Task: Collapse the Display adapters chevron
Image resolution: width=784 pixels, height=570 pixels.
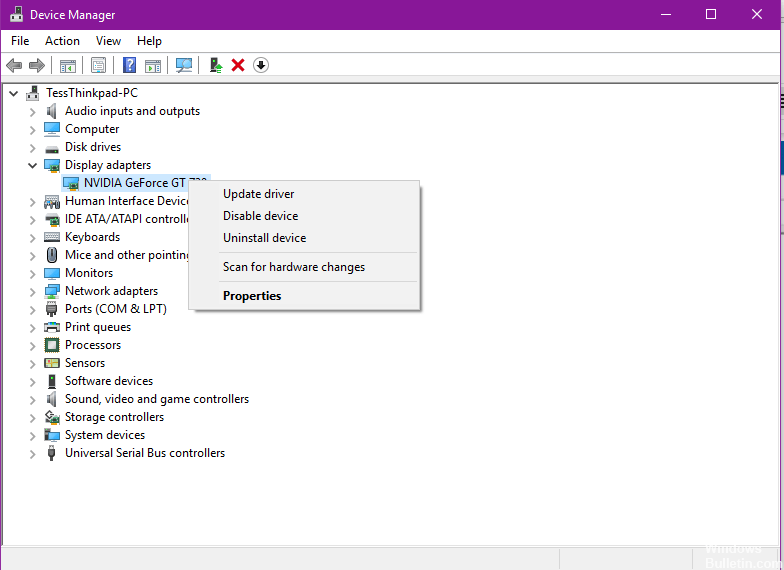Action: point(32,166)
